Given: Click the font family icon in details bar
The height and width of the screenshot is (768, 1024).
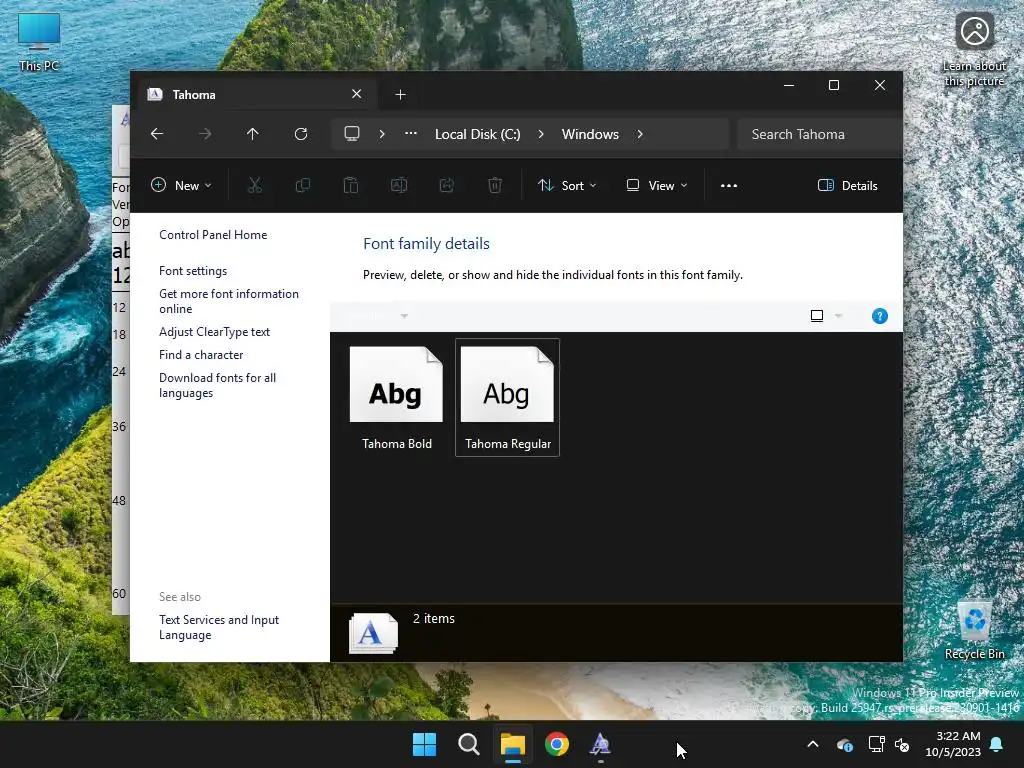Looking at the screenshot, I should (x=373, y=633).
